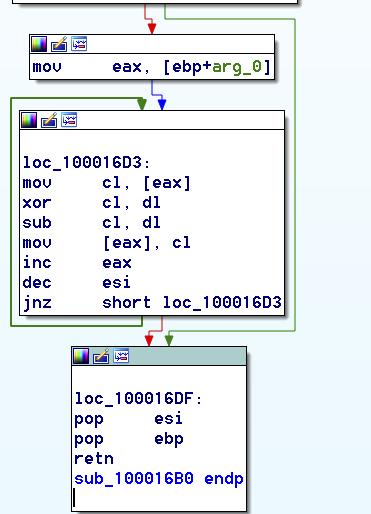
Task: Click color icon in loc_100016D3 block
Action: point(29,120)
